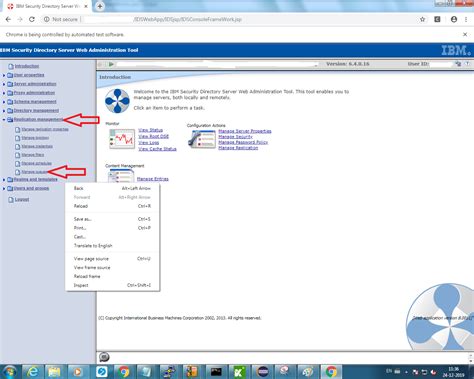
Task: Click the Configuration Actions tools icon
Action: click(202, 139)
